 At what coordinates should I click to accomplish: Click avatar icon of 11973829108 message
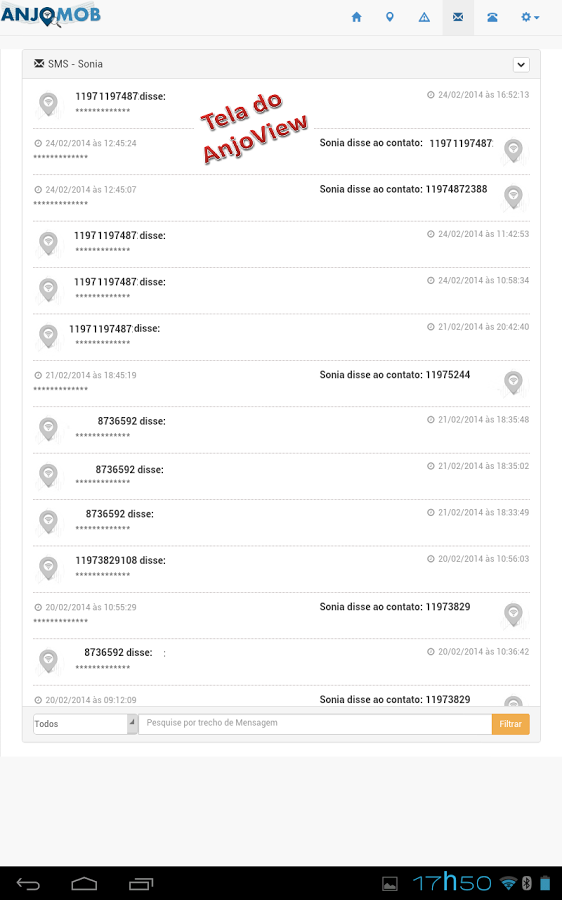coord(48,568)
